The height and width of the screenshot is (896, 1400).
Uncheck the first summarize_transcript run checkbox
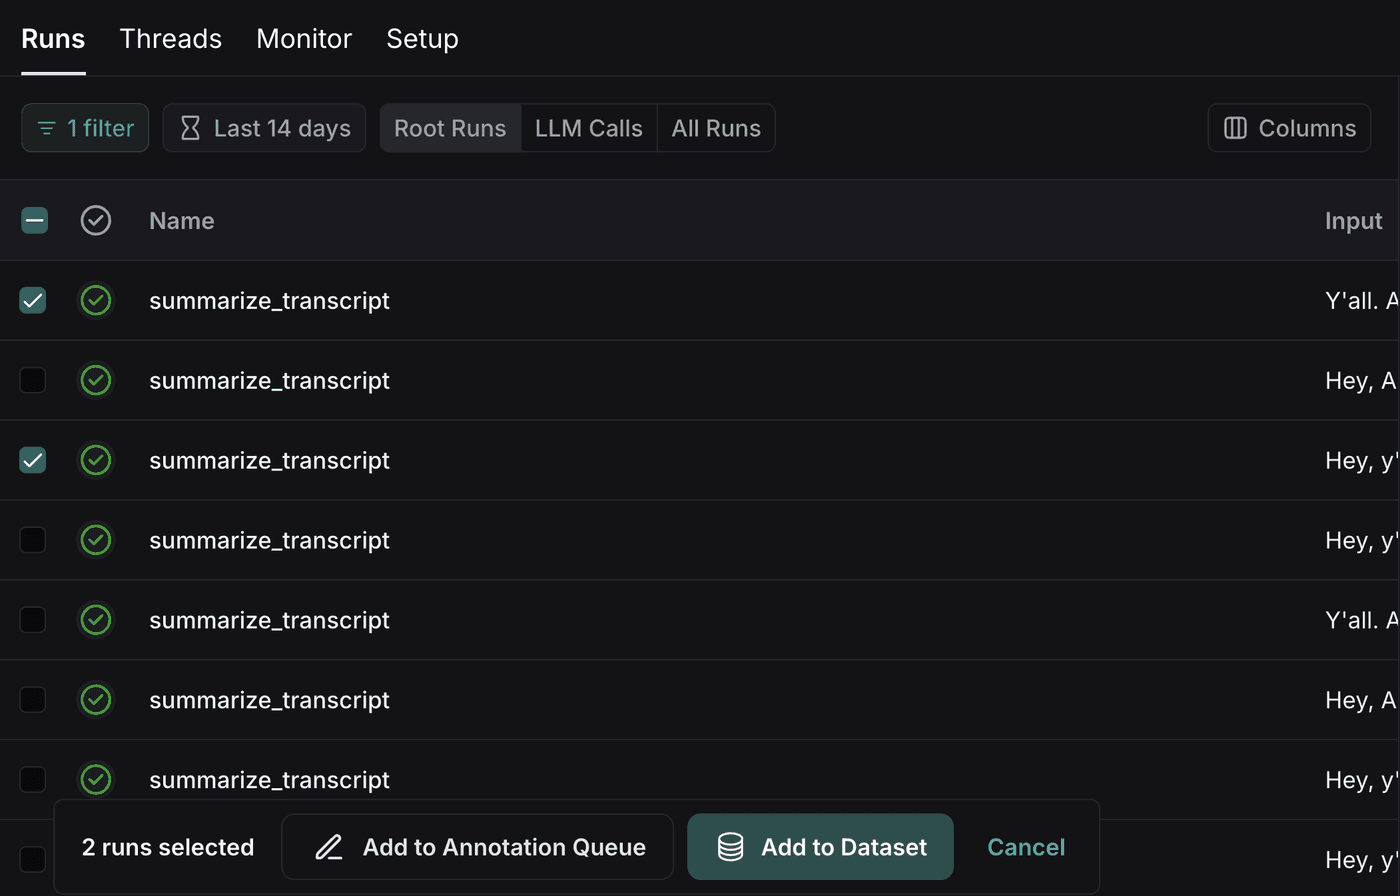click(33, 300)
